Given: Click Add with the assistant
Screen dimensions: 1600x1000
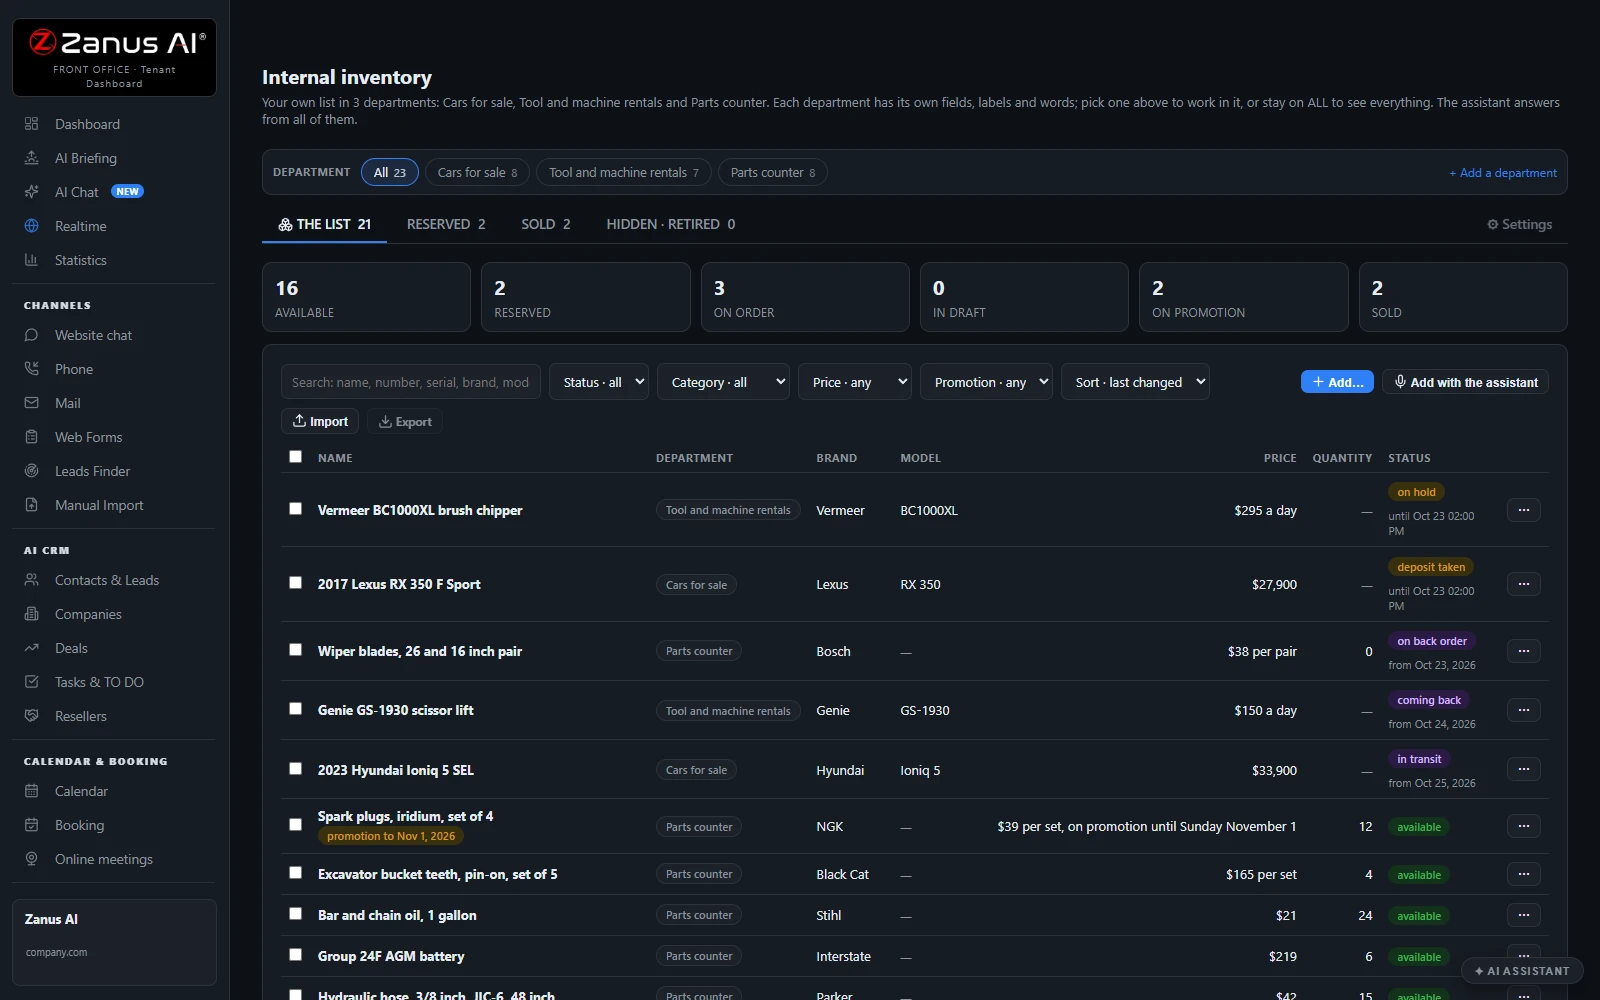Looking at the screenshot, I should pyautogui.click(x=1466, y=382).
